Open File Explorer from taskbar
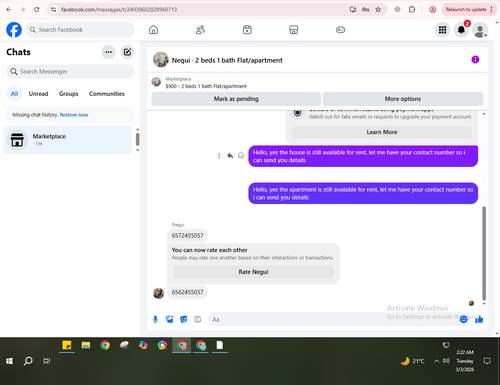This screenshot has height=385, width=500. point(86,345)
